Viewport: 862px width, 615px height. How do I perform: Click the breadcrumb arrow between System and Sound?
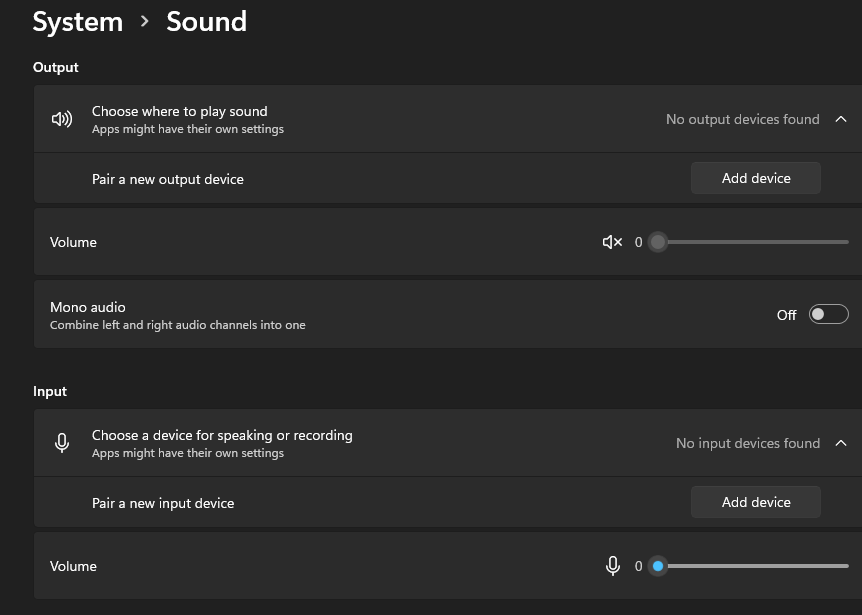[x=145, y=21]
